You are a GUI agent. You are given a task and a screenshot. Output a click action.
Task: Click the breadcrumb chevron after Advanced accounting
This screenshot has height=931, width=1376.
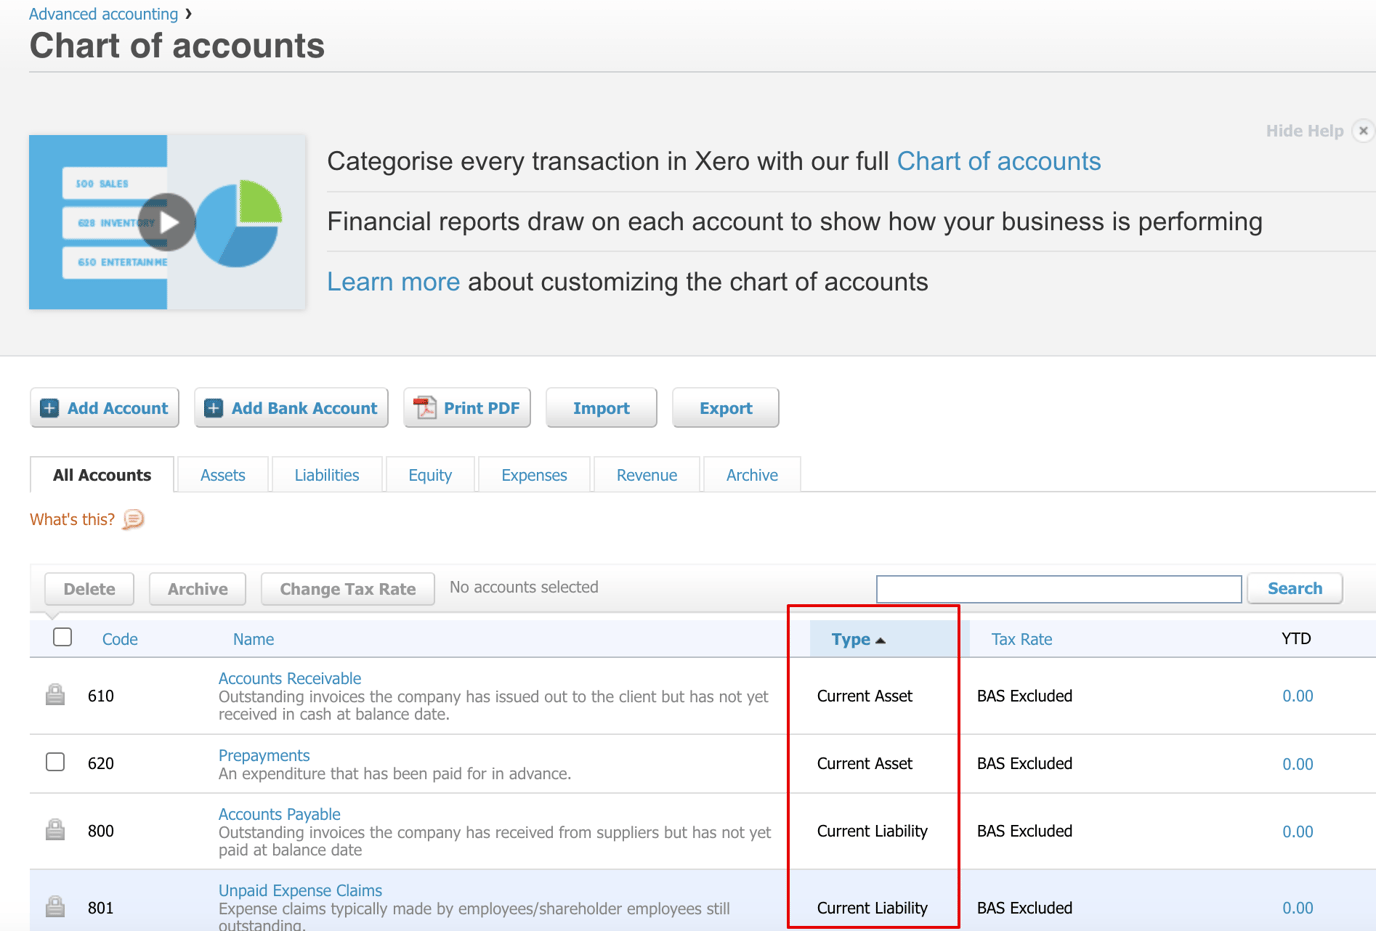point(188,14)
